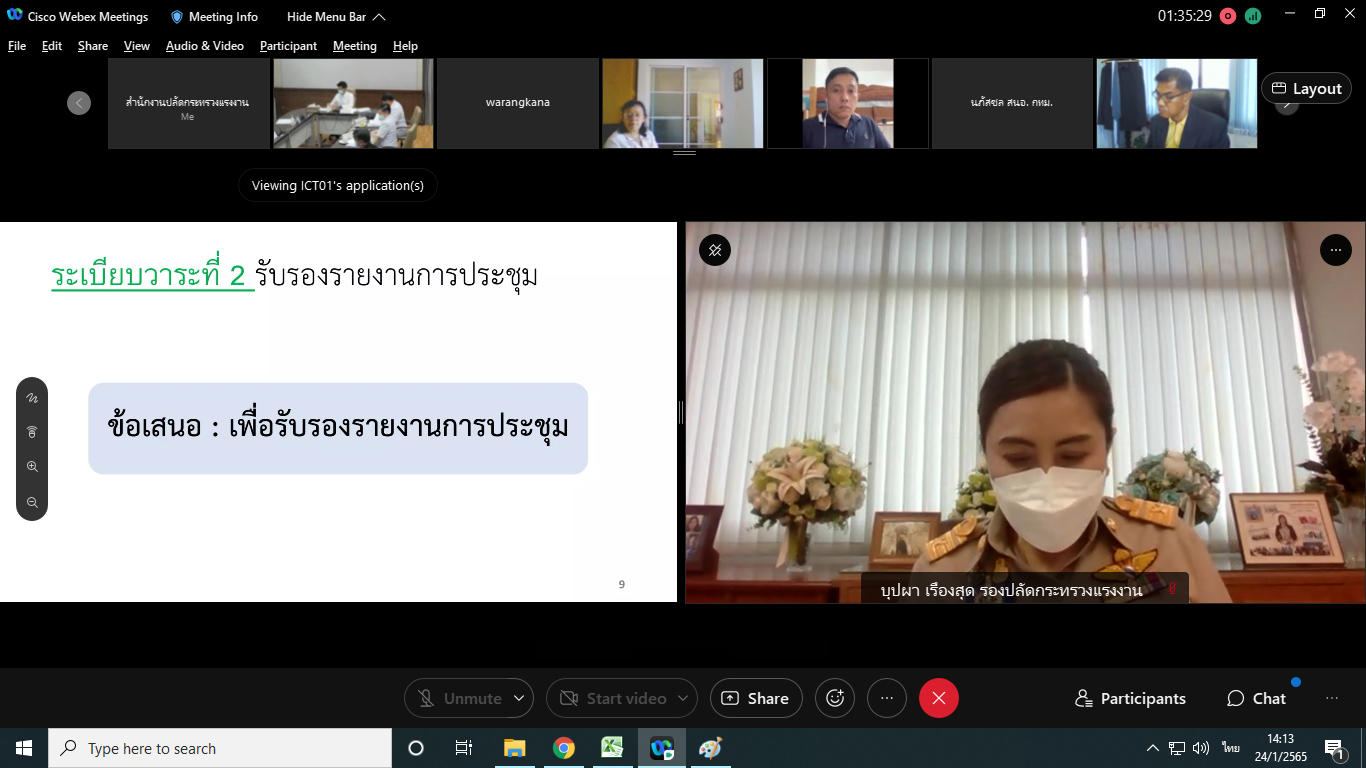Click the Share button
The image size is (1366, 768).
(x=756, y=698)
